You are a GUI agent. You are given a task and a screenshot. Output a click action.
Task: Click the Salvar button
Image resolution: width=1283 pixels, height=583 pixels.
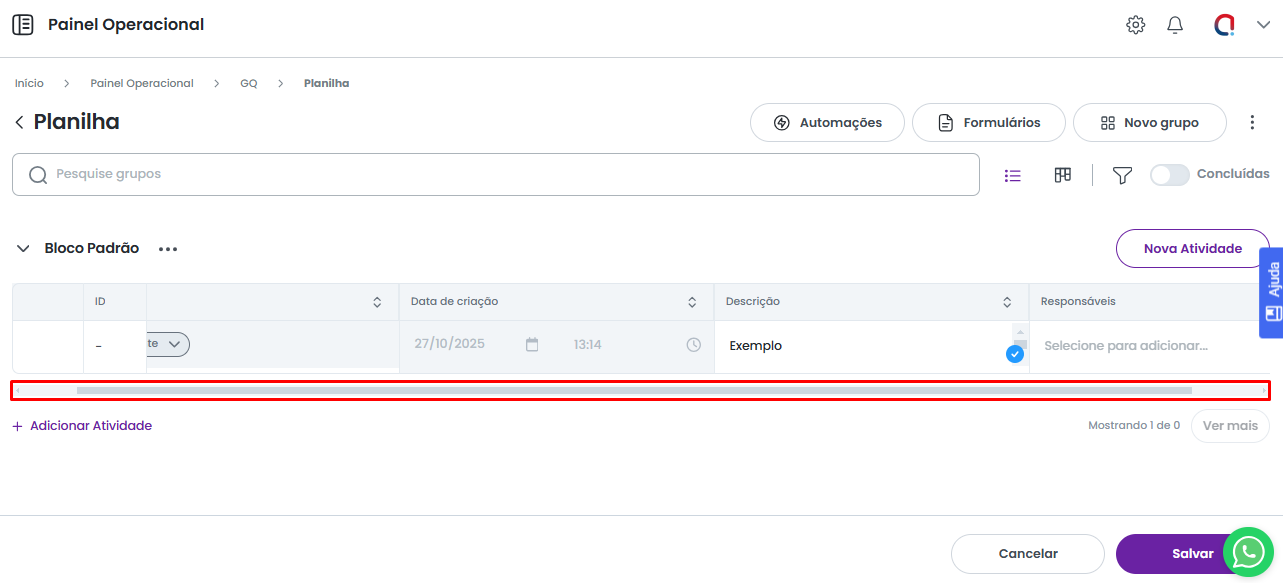(x=1192, y=553)
